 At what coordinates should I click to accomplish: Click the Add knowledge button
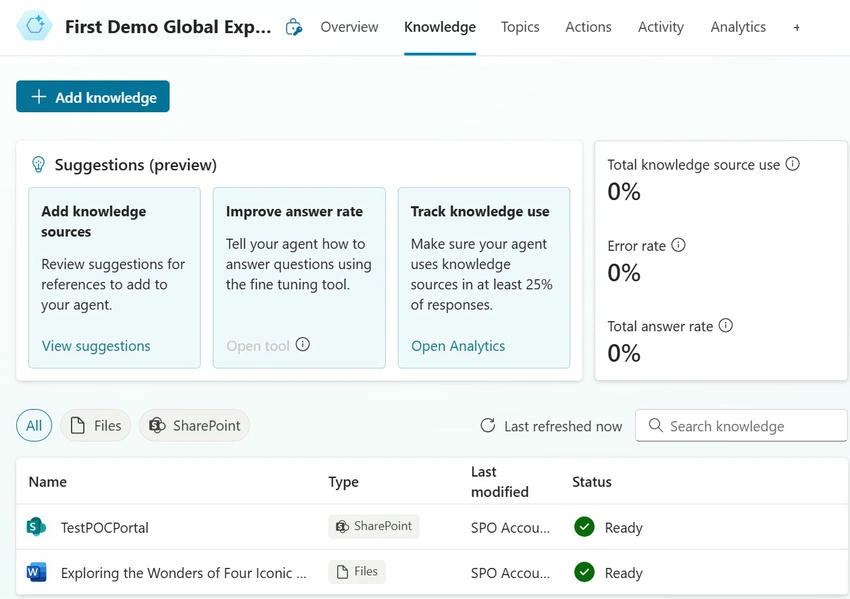pyautogui.click(x=93, y=96)
